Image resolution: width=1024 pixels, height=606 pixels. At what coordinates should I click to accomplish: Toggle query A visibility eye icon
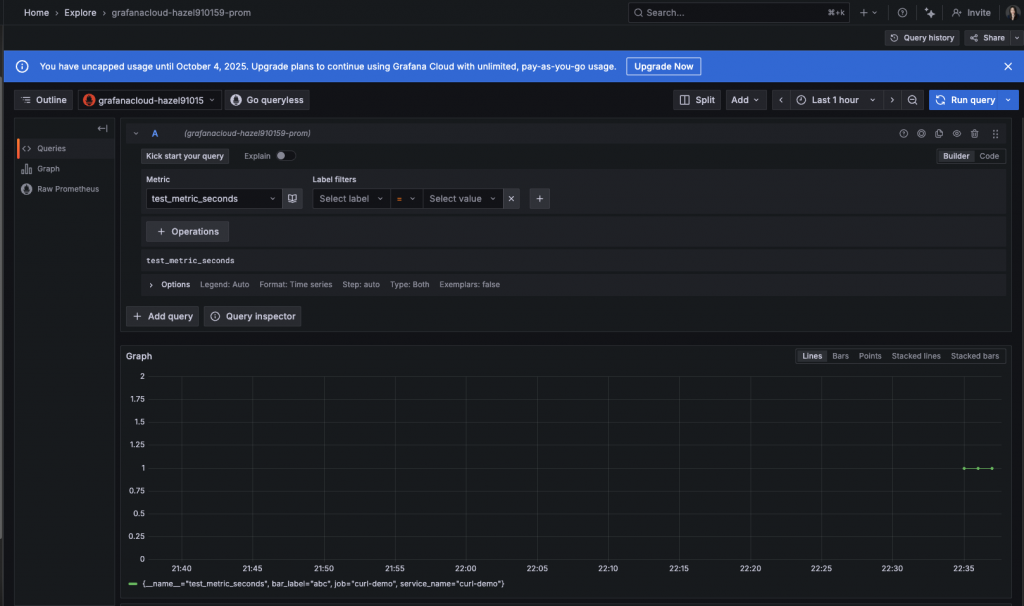click(x=957, y=133)
